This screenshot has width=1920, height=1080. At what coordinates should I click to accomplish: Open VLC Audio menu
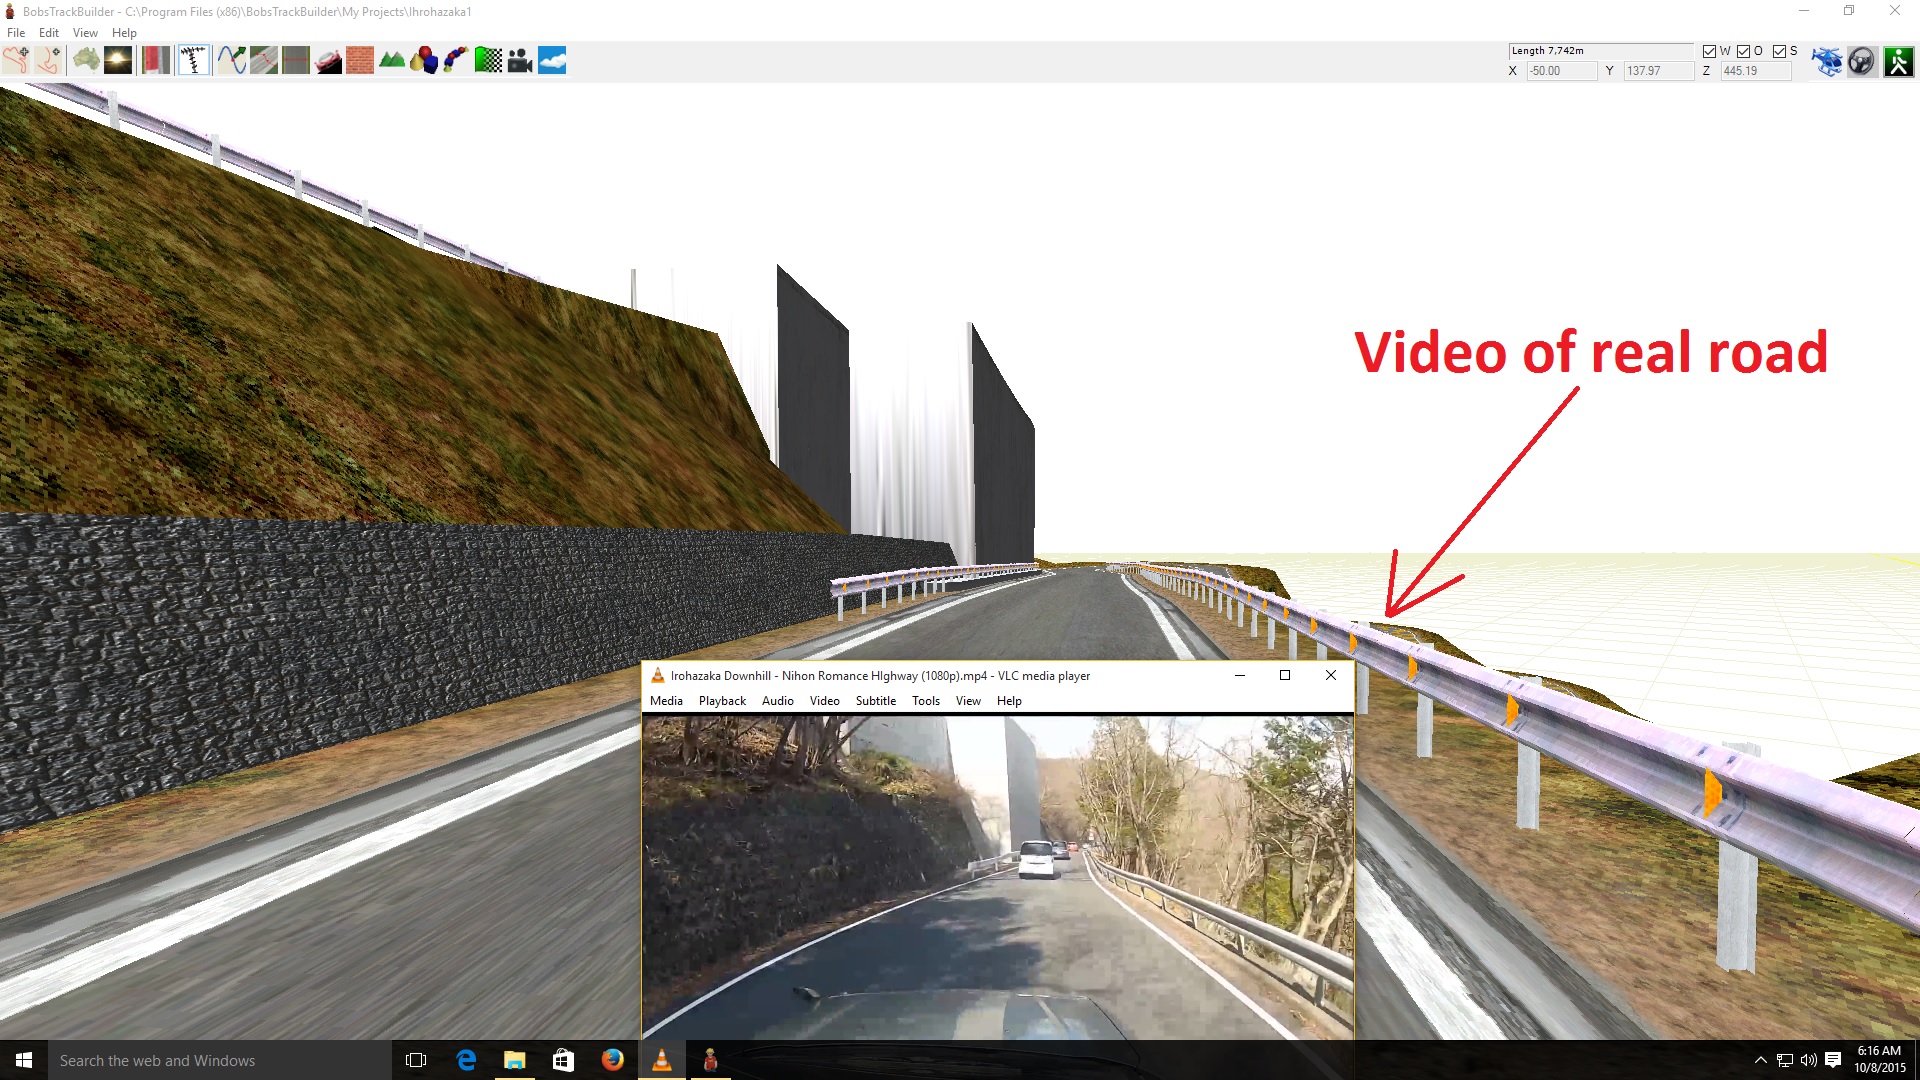pyautogui.click(x=778, y=701)
